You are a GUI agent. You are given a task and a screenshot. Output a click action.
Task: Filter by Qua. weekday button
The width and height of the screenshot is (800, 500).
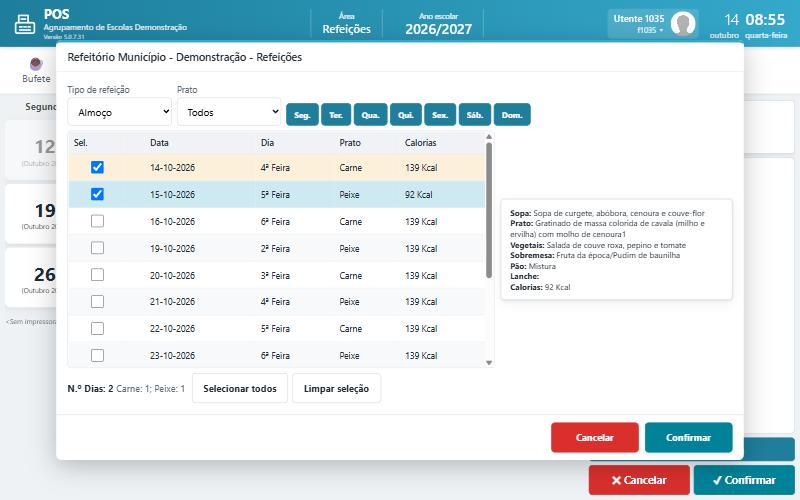370,114
